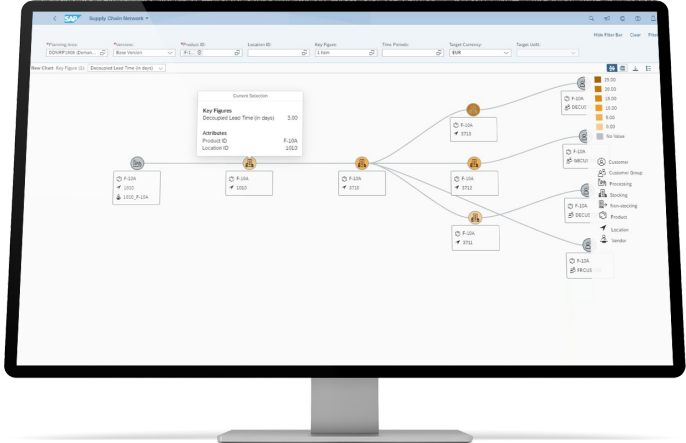Click the No Value grey legend swatch
The width and height of the screenshot is (686, 443).
point(600,136)
